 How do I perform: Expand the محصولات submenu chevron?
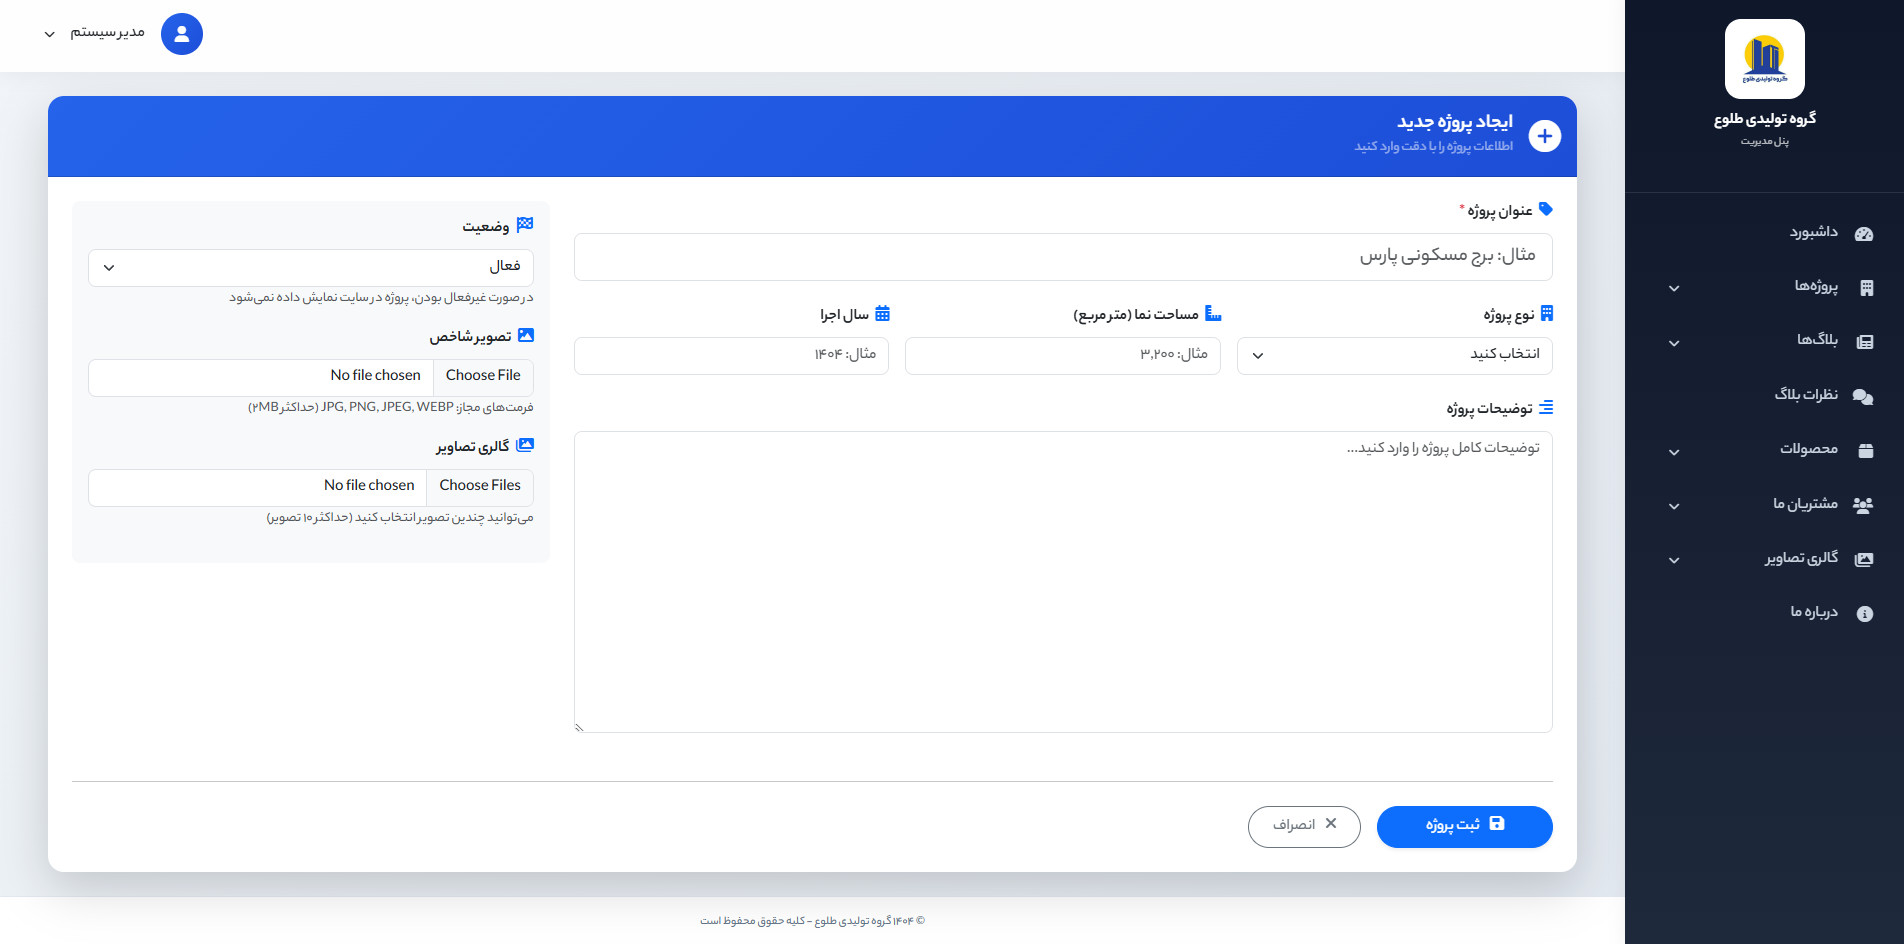point(1674,451)
